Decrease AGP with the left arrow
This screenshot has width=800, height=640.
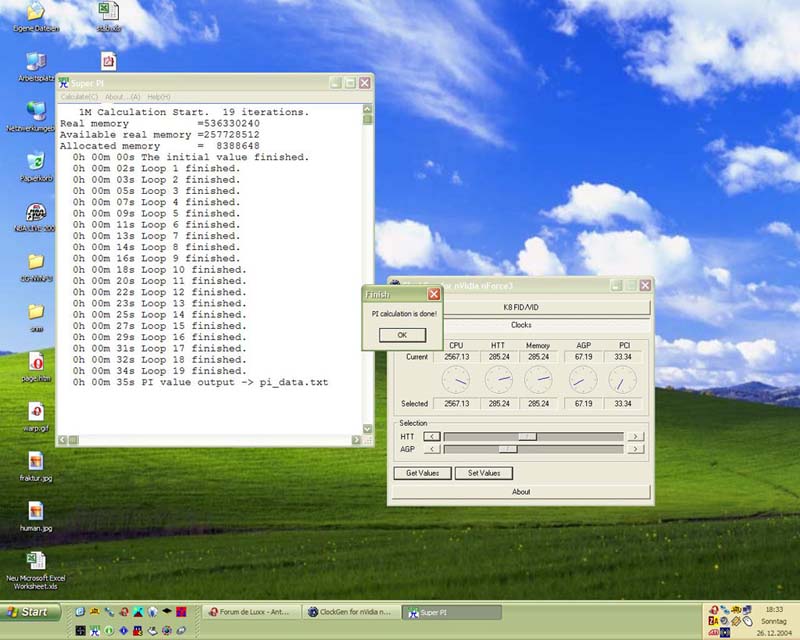432,449
